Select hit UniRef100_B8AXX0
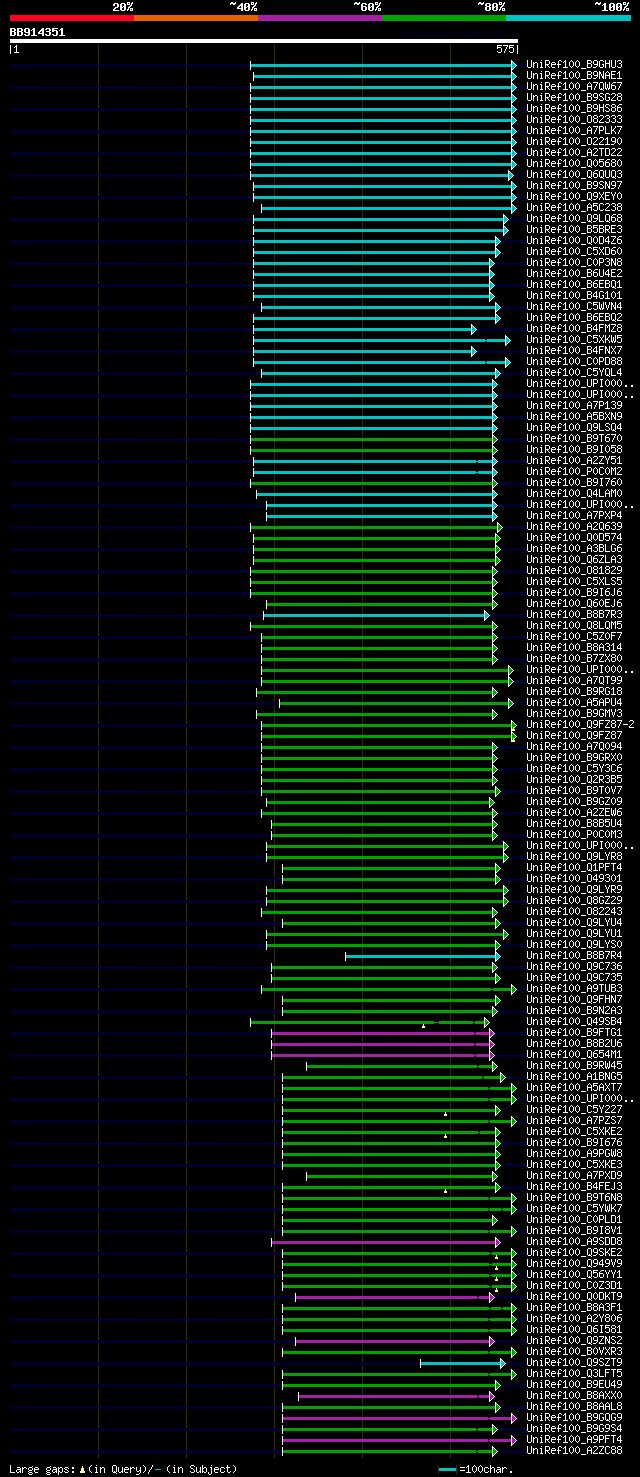Image resolution: width=640 pixels, height=1477 pixels. click(x=574, y=1395)
